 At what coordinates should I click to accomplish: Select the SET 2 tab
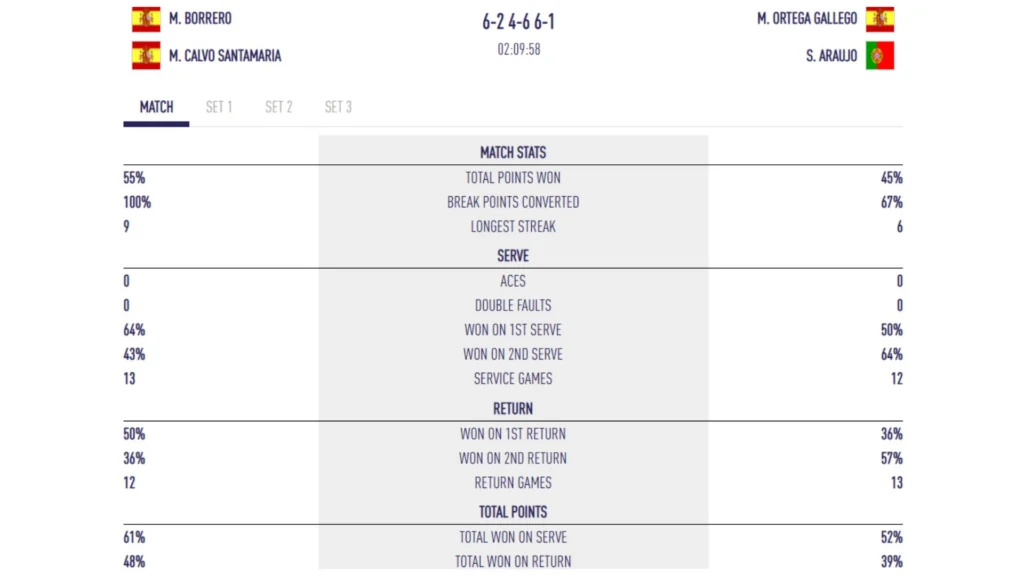click(x=278, y=107)
